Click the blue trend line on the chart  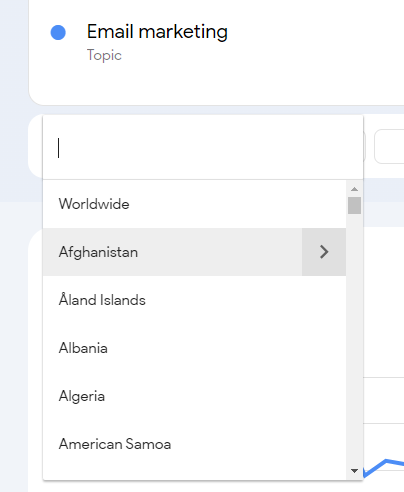tap(385, 465)
